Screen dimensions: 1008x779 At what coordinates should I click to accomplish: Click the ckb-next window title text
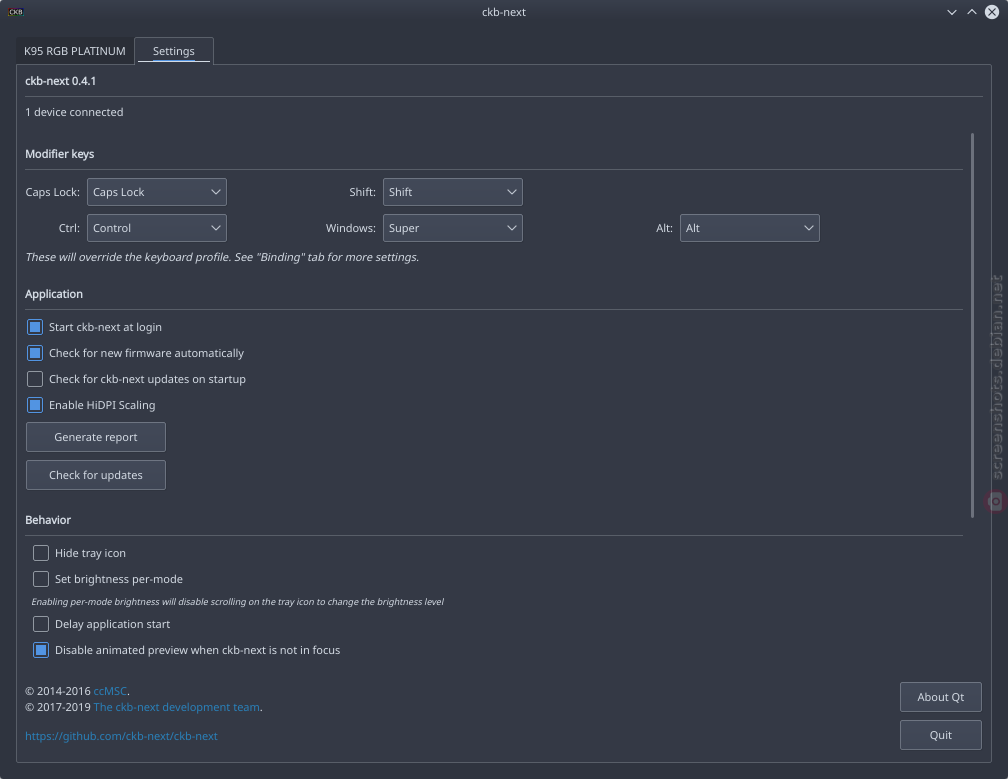pos(504,12)
